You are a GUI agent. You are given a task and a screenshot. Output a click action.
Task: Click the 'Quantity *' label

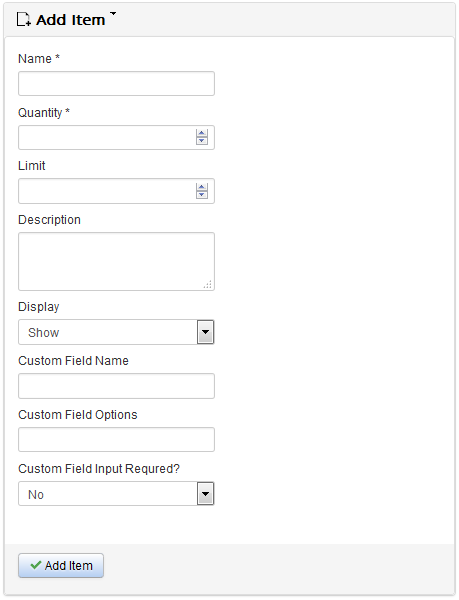click(x=44, y=113)
